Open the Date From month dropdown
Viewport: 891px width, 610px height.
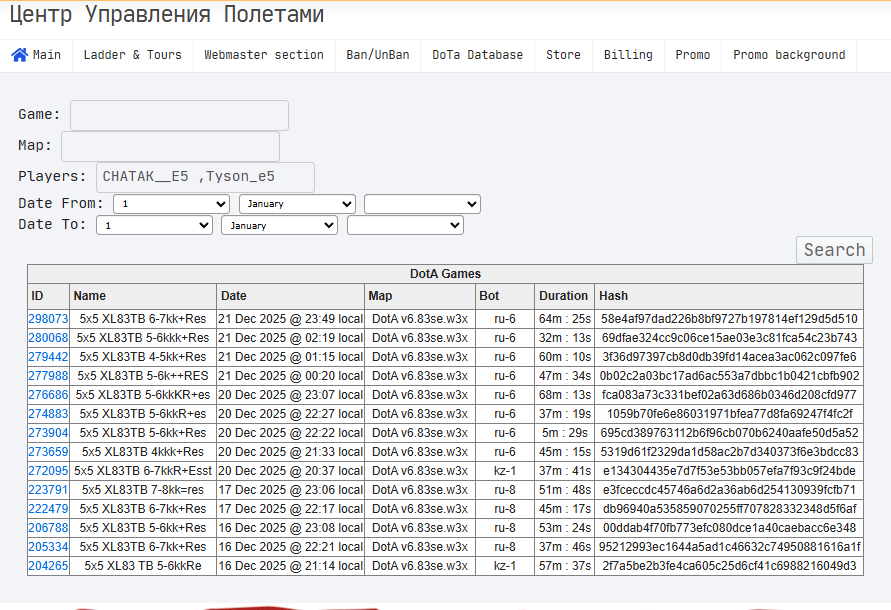297,204
